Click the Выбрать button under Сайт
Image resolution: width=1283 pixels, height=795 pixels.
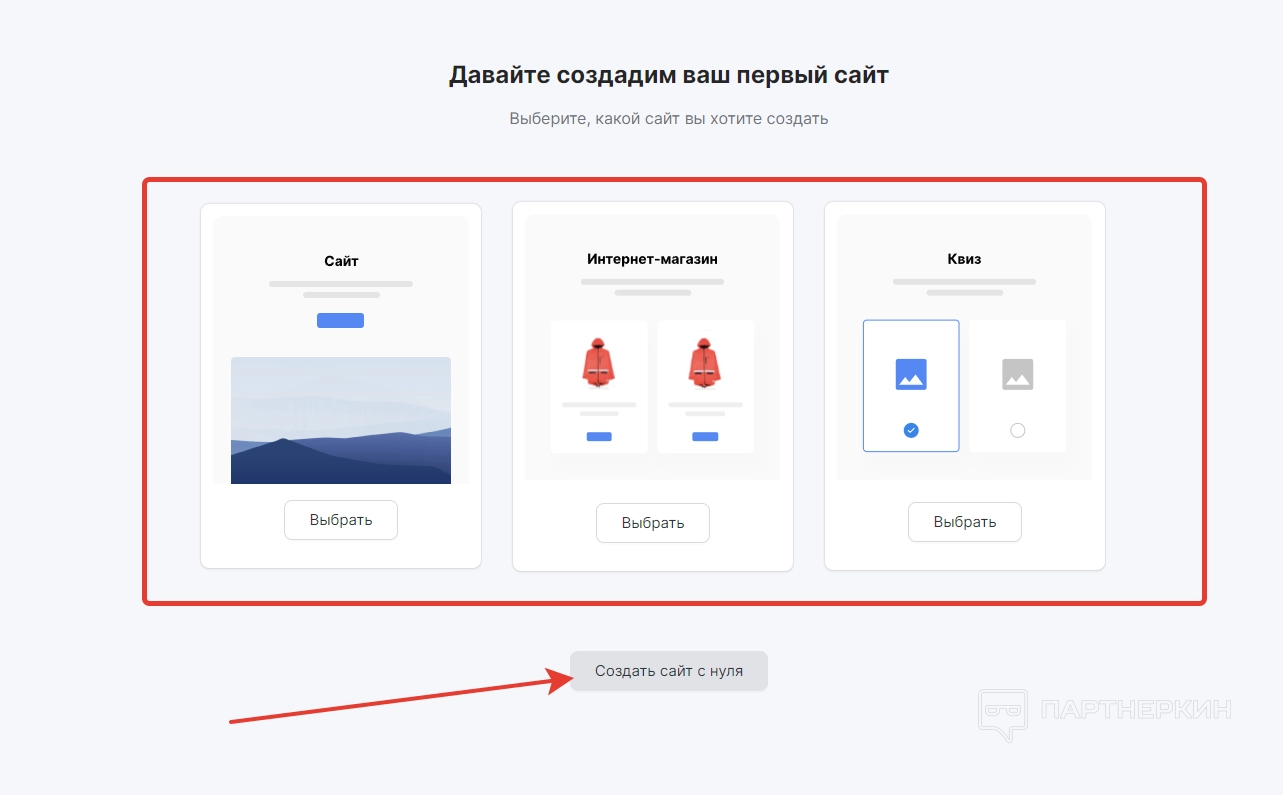click(x=341, y=520)
